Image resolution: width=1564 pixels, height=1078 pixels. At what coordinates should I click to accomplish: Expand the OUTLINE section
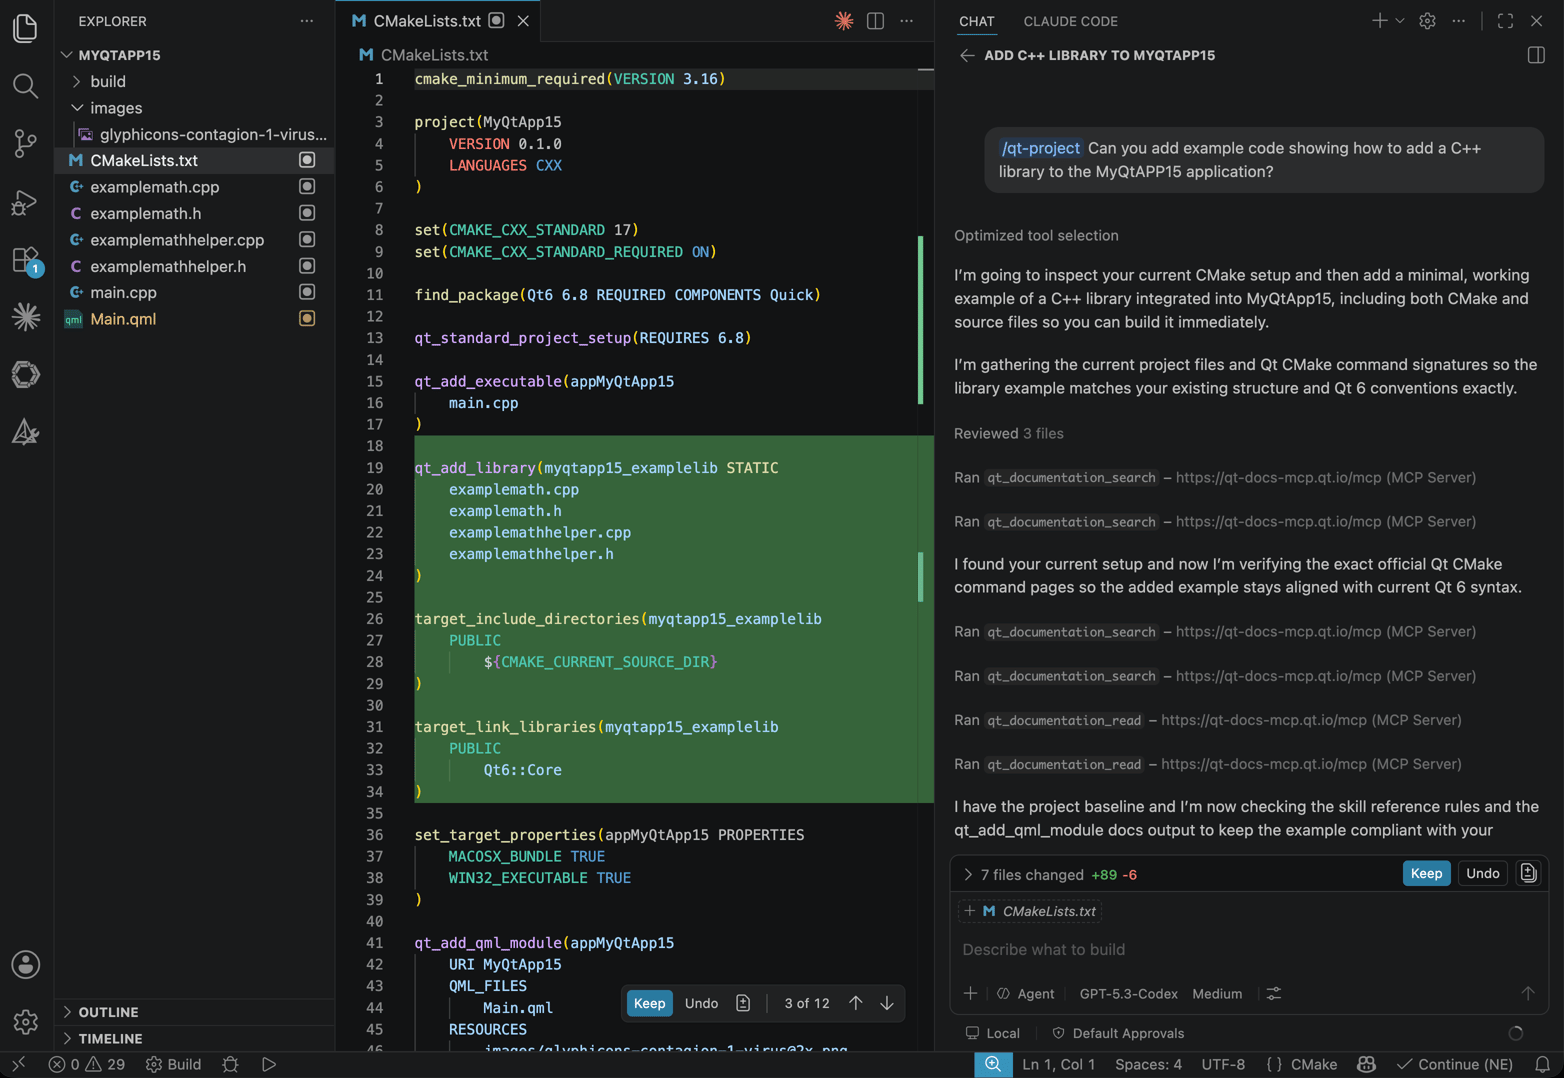coord(194,1012)
